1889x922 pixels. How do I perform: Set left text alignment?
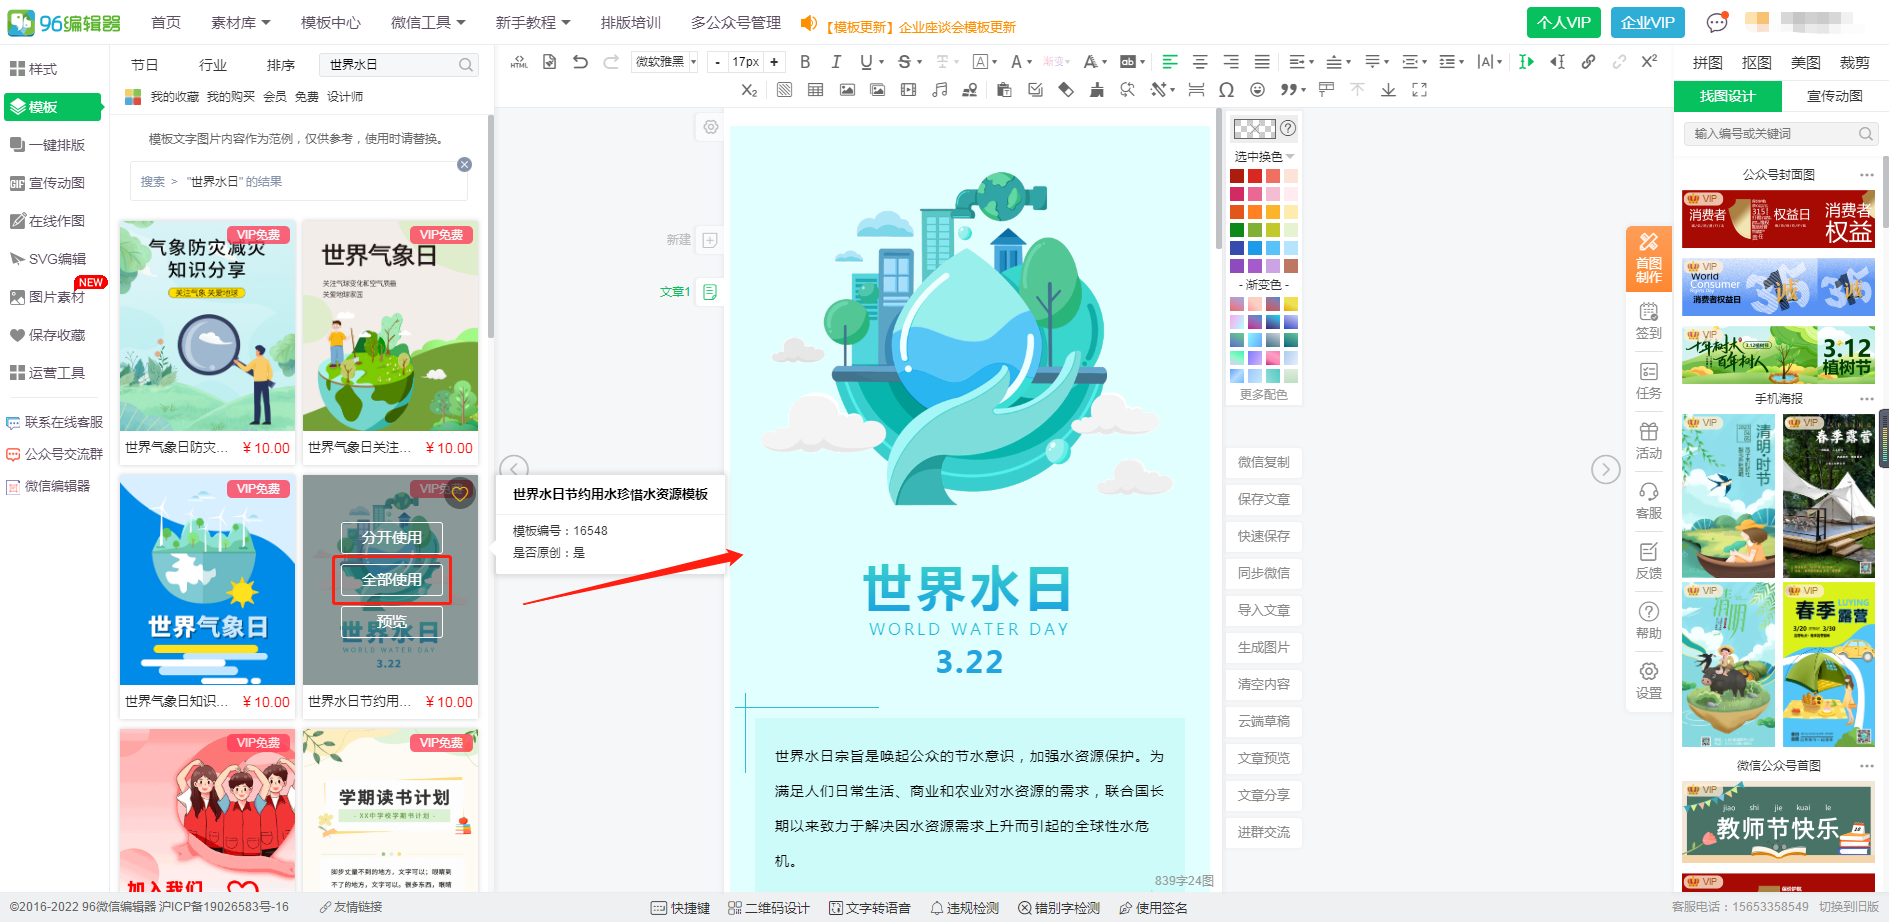click(1169, 62)
